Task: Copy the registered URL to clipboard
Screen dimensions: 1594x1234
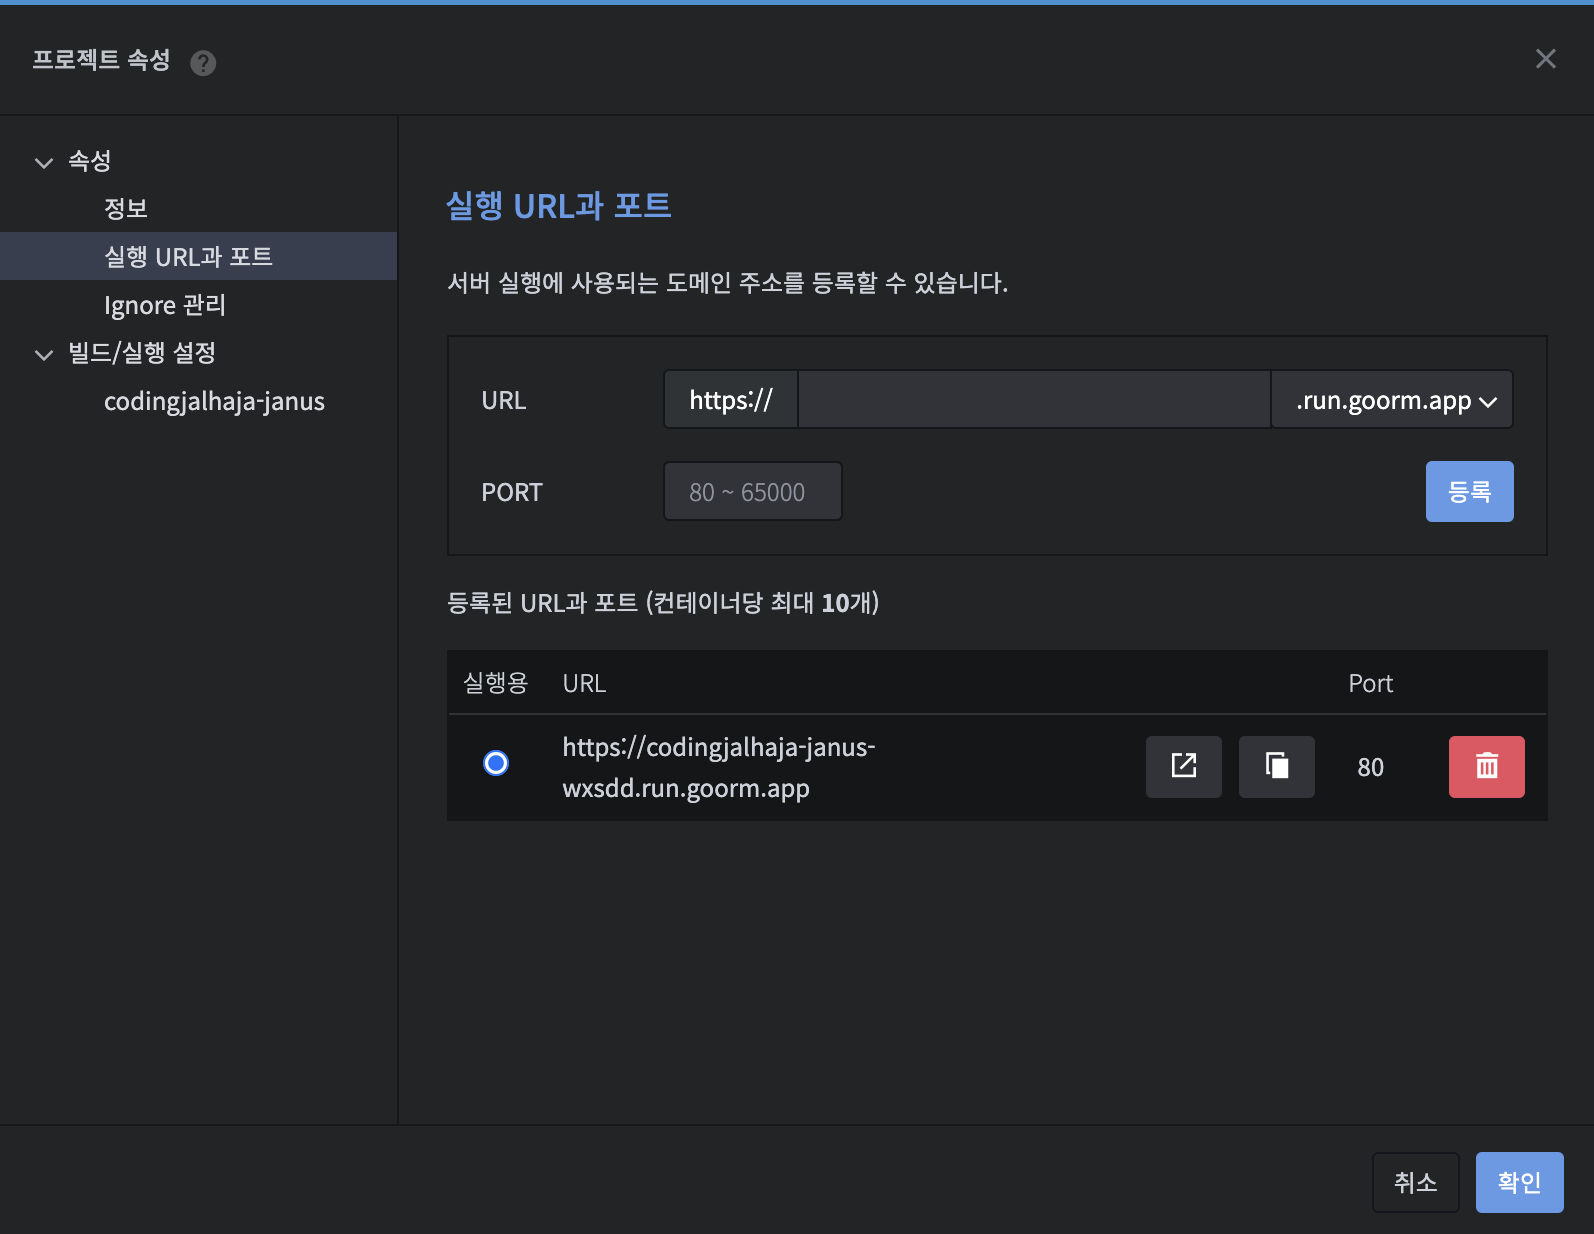Action: pyautogui.click(x=1276, y=766)
